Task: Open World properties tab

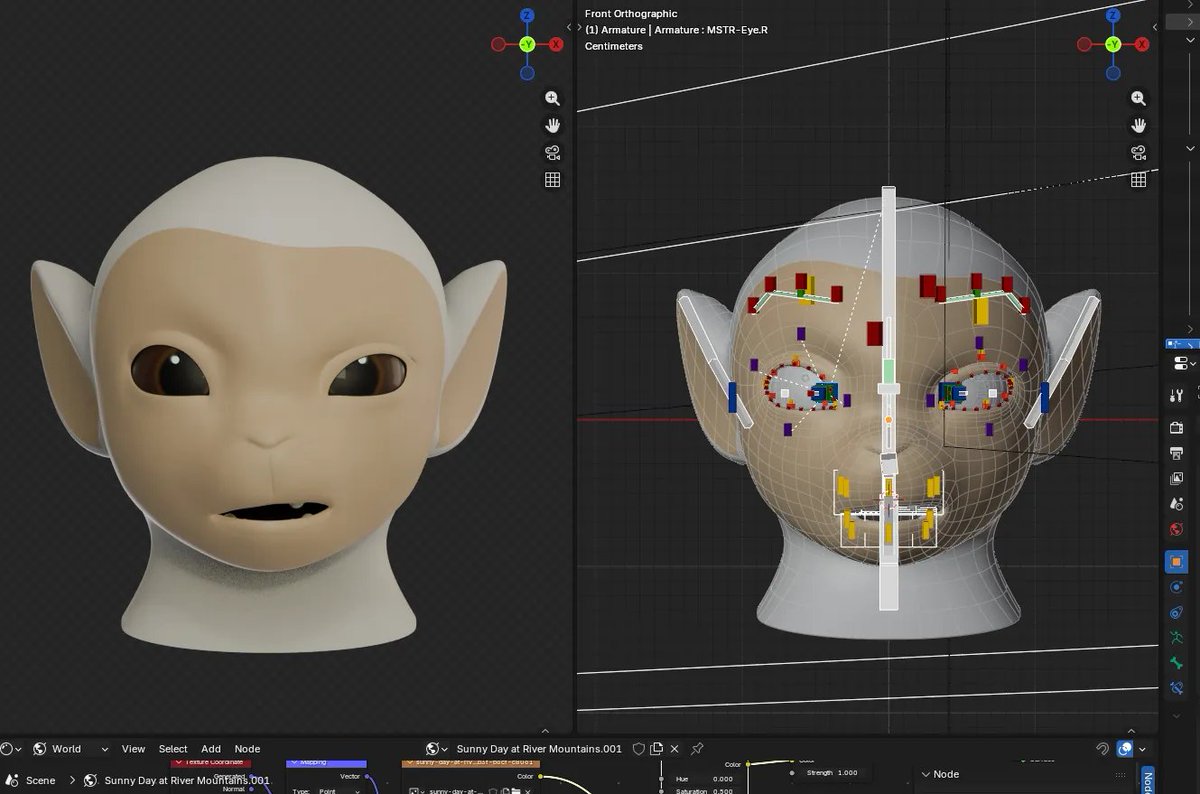Action: click(1177, 530)
